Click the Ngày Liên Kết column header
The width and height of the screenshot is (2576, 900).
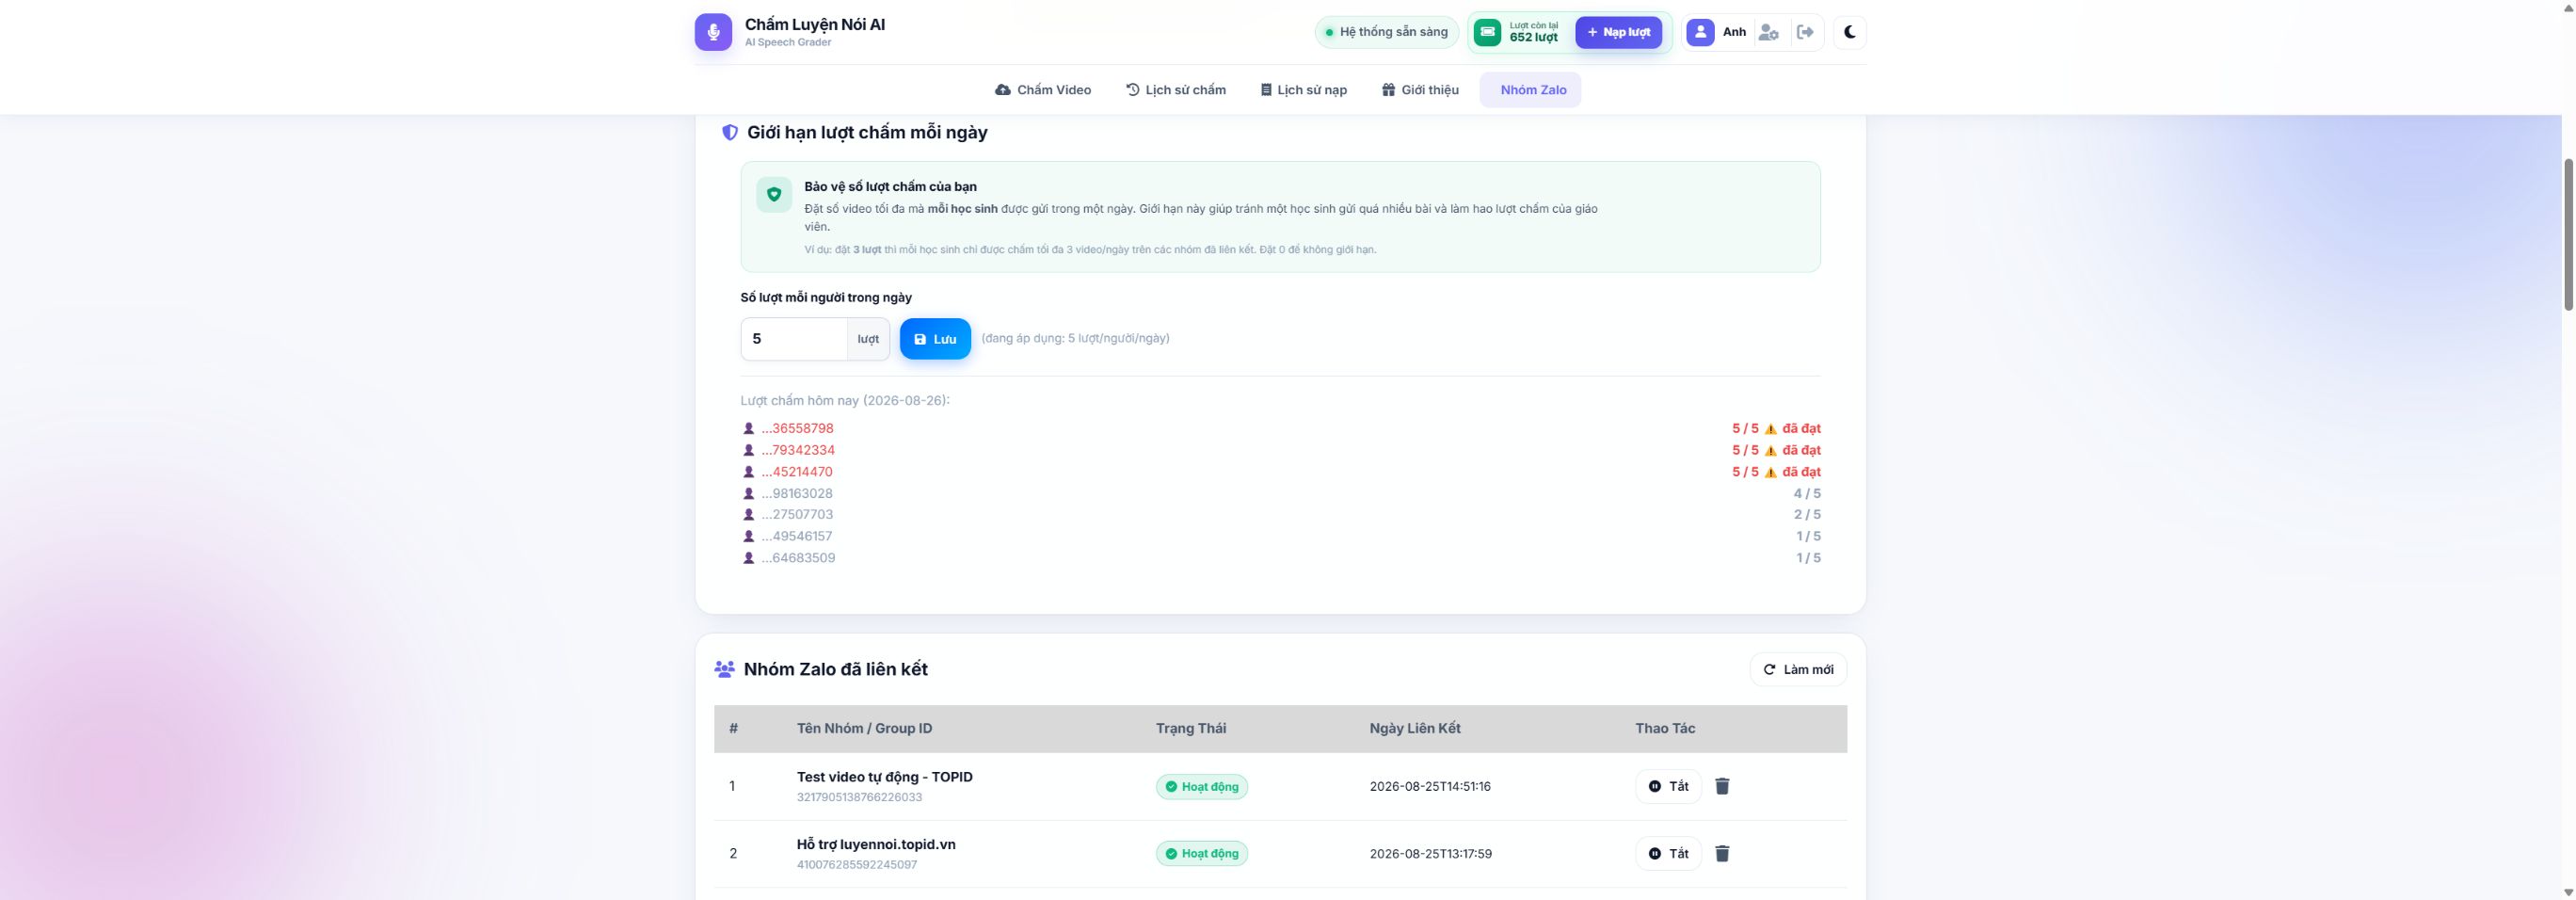click(1415, 728)
